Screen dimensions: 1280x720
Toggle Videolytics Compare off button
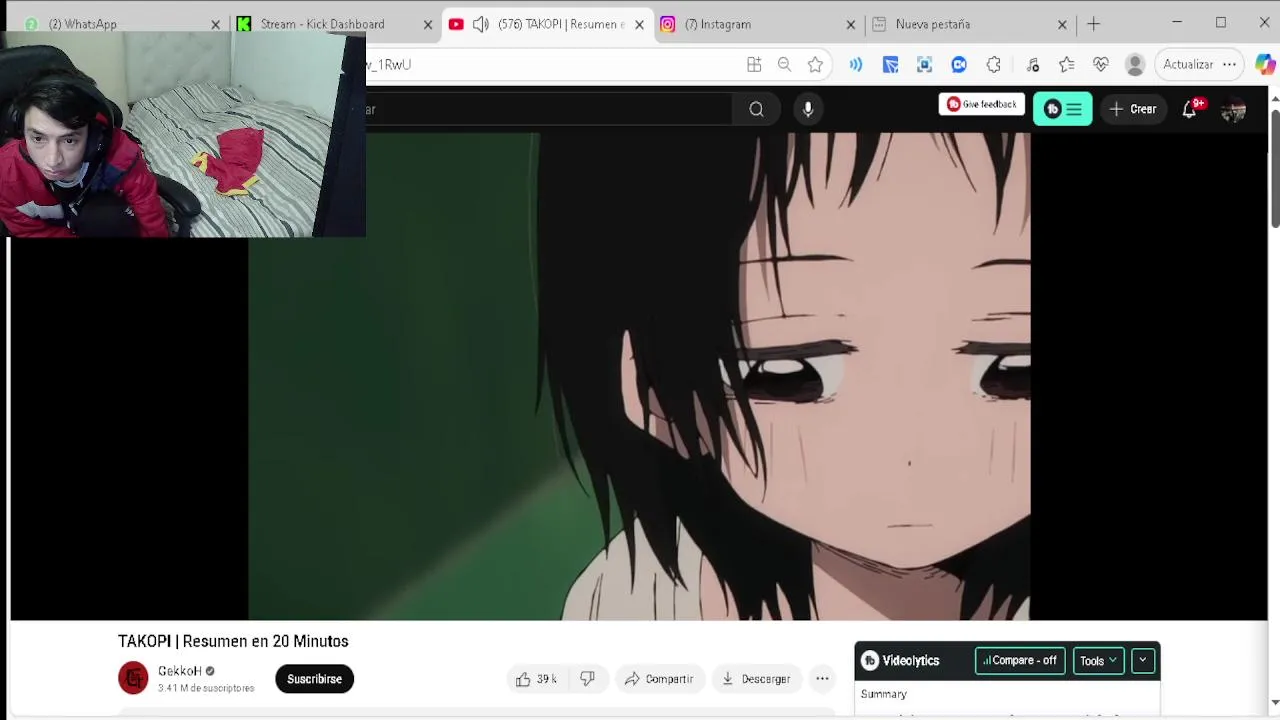1020,660
